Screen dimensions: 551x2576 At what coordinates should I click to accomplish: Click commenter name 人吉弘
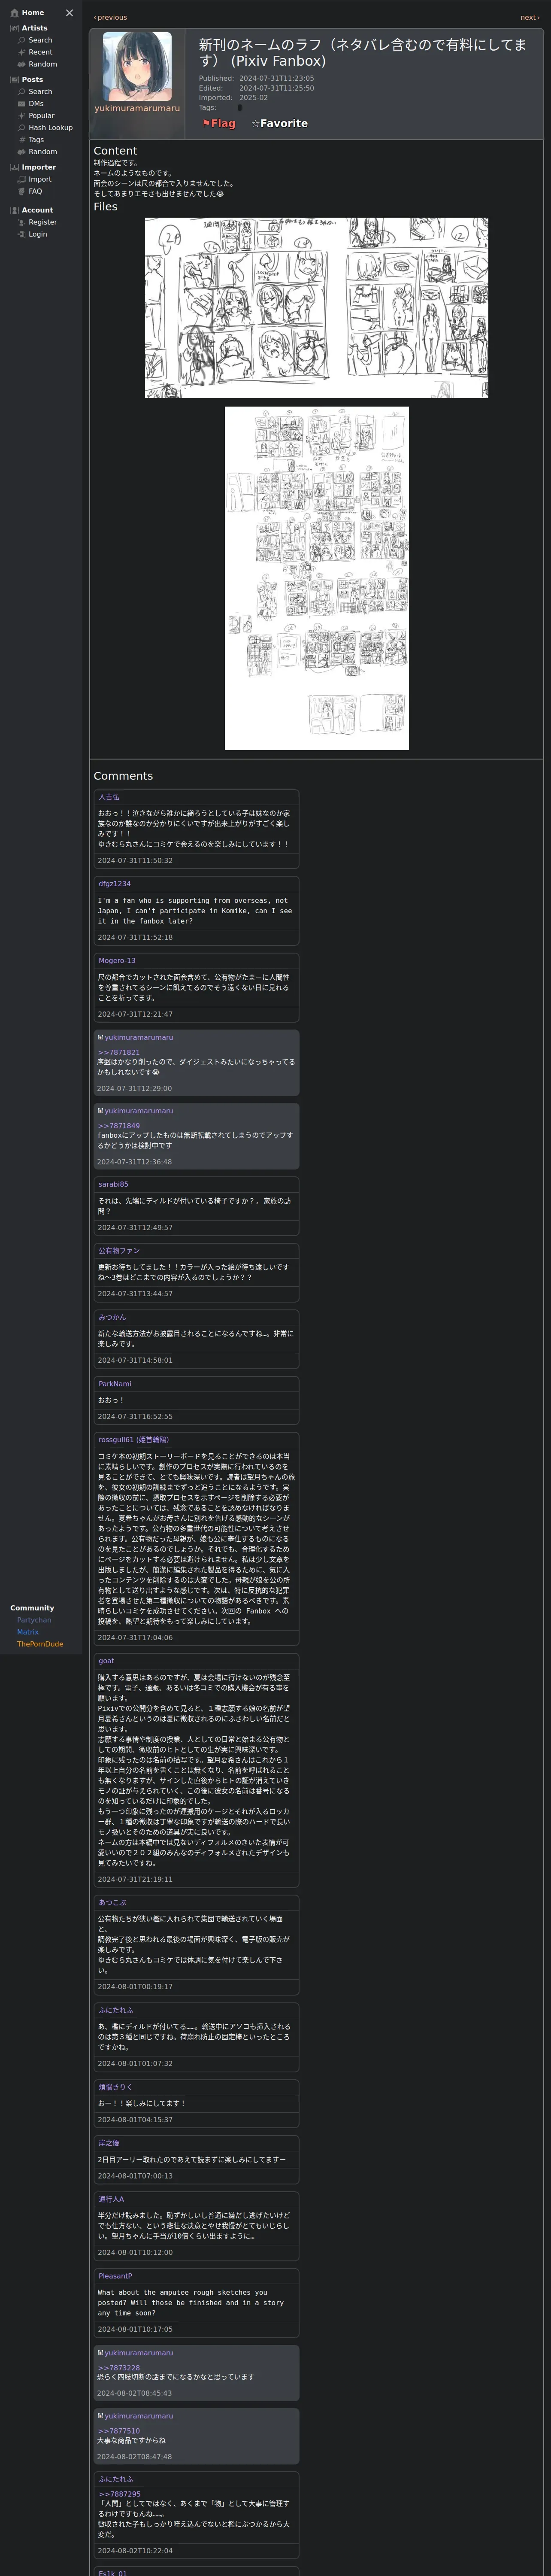click(109, 797)
